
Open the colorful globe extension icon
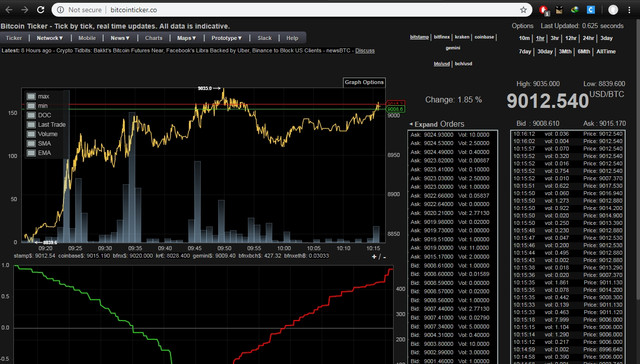tap(574, 10)
